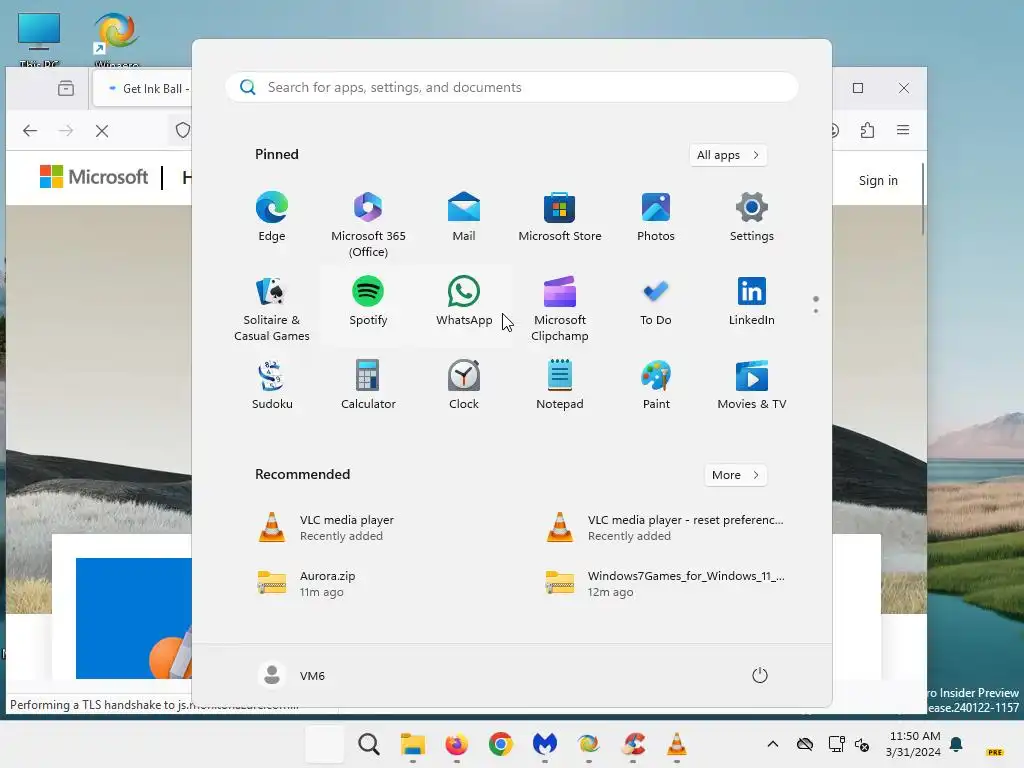Show More recommended items

coord(735,475)
